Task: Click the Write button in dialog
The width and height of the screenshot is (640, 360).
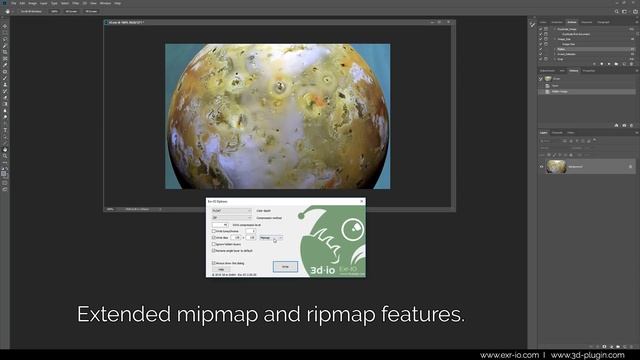Action: pyautogui.click(x=285, y=267)
